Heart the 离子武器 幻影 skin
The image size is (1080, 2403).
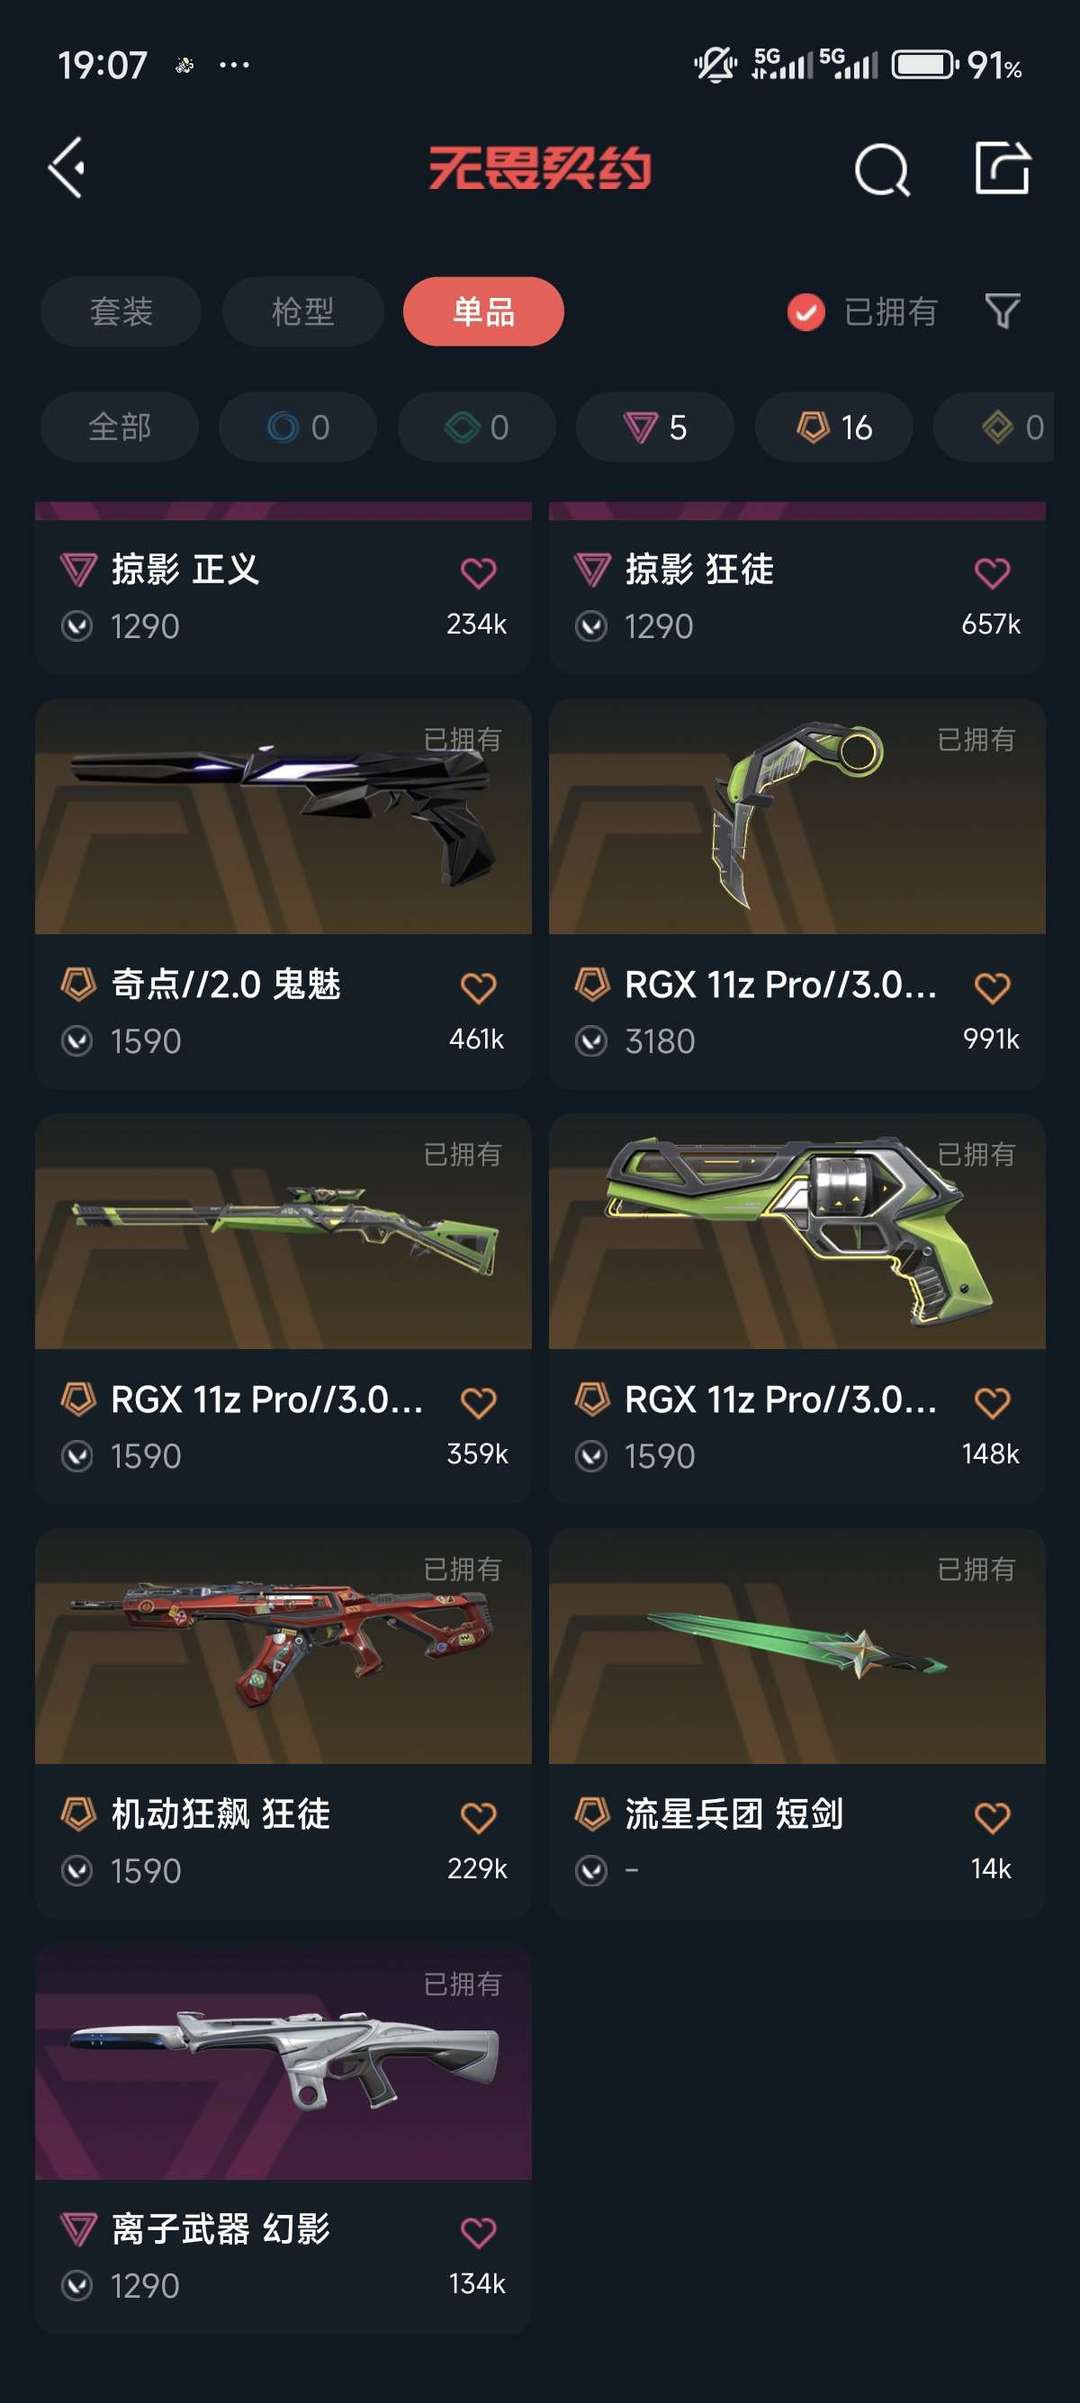[x=478, y=2231]
